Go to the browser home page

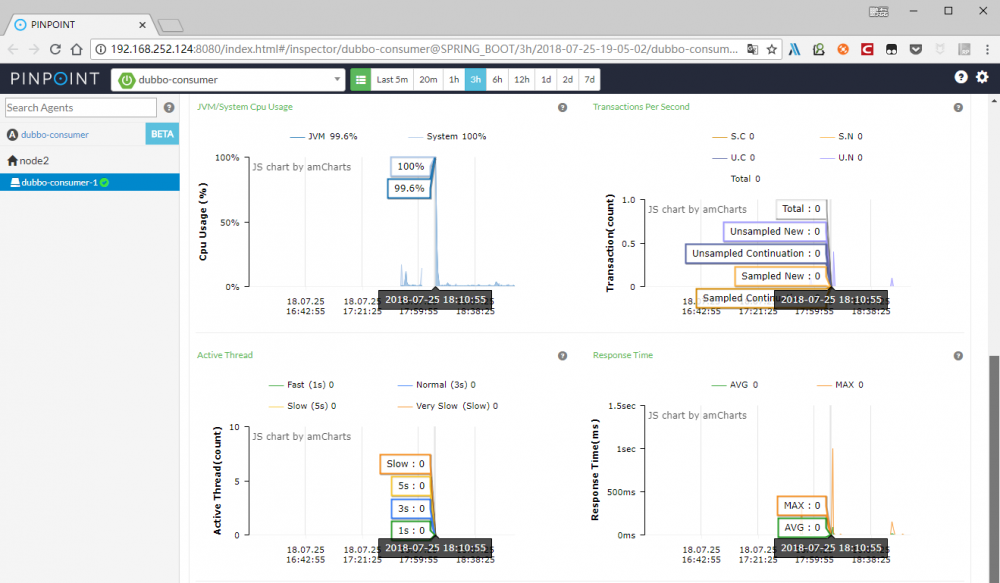77,49
